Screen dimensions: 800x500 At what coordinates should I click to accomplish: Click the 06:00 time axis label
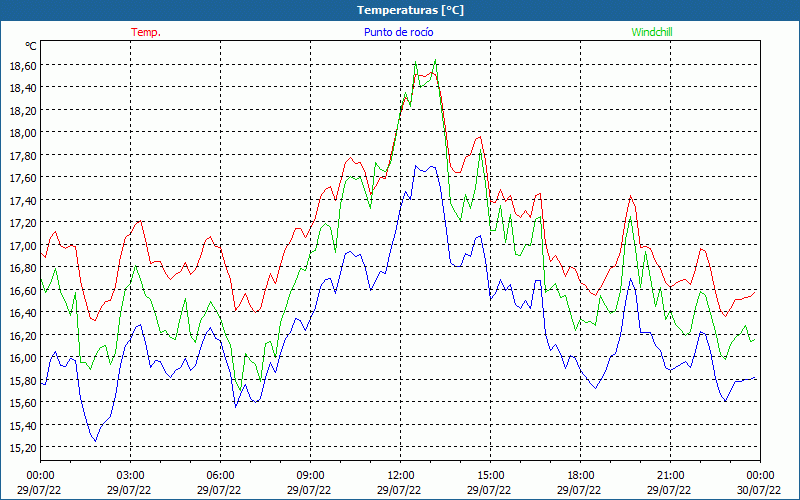[x=220, y=476]
